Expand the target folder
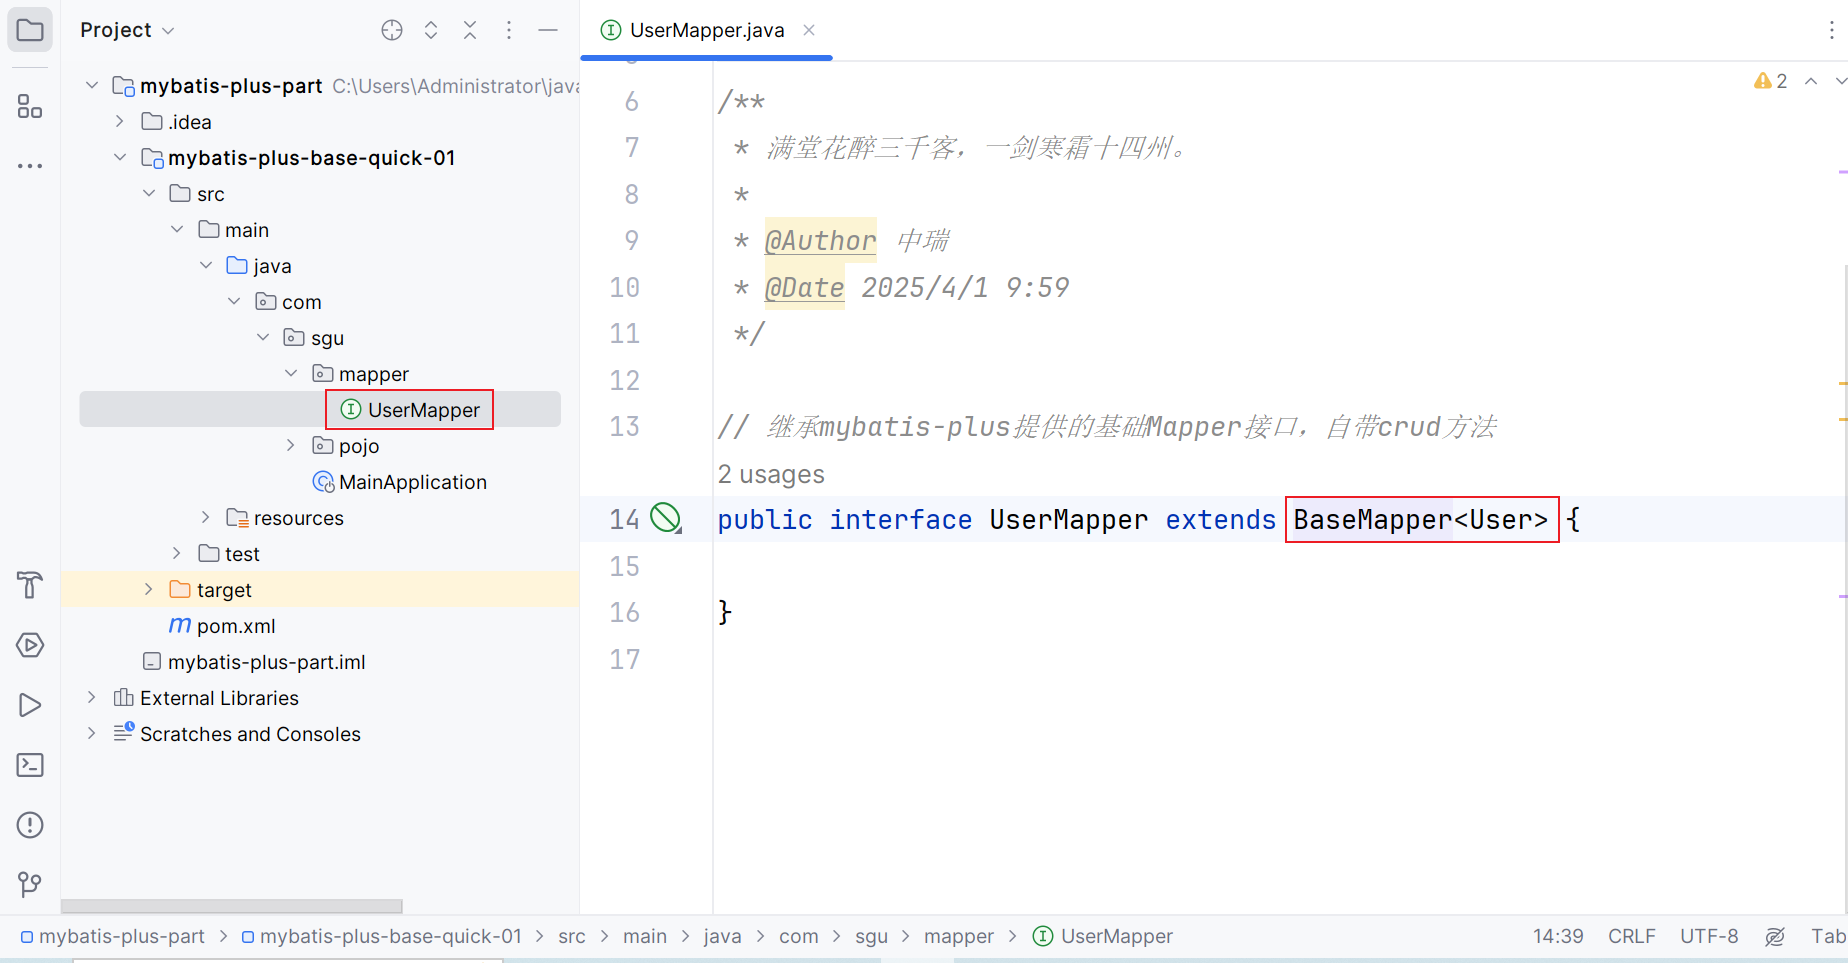The height and width of the screenshot is (963, 1848). [149, 590]
